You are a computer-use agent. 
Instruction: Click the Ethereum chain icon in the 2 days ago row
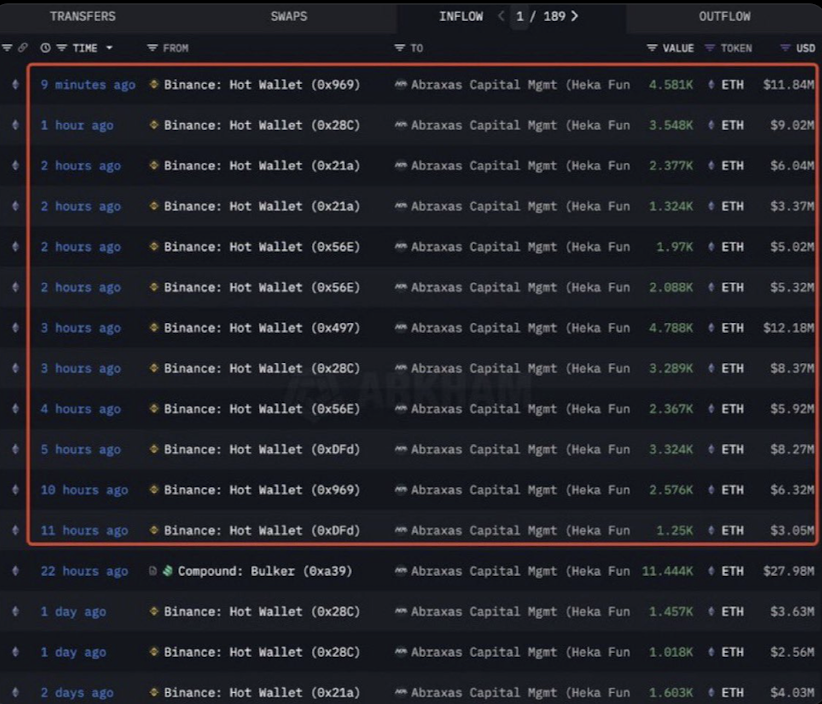tap(15, 692)
